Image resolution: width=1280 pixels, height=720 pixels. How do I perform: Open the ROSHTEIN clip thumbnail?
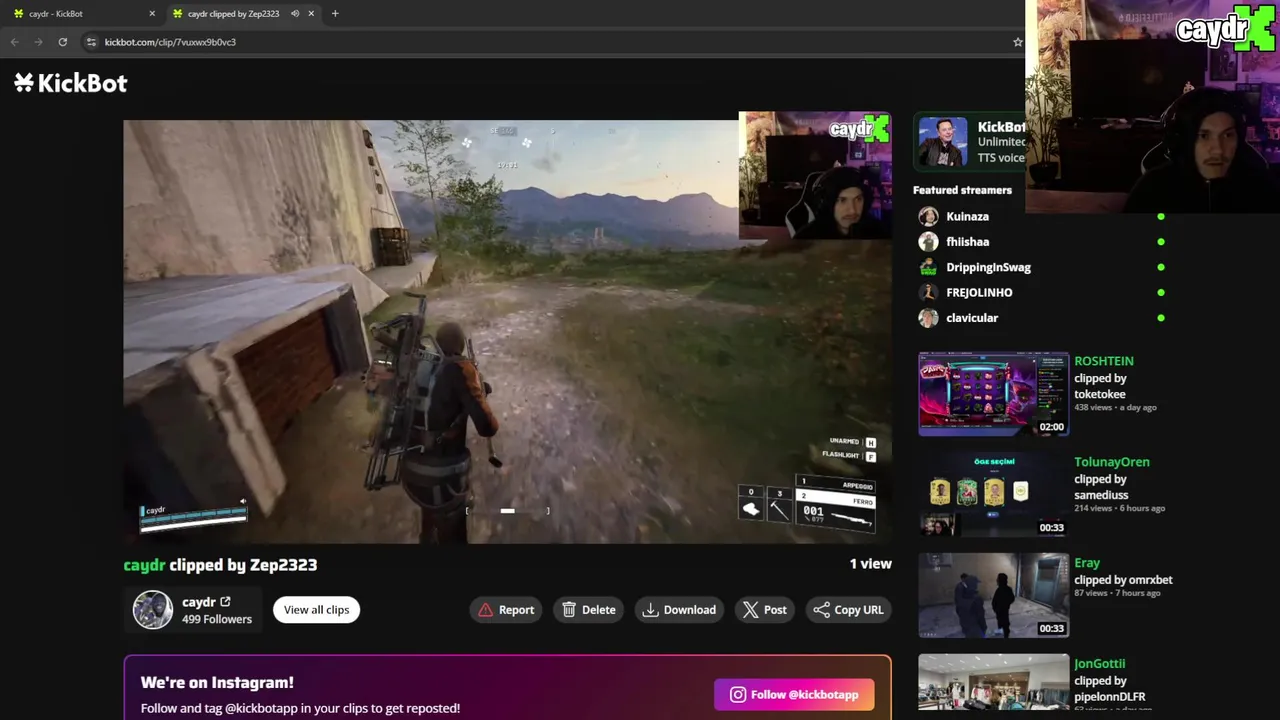[994, 394]
